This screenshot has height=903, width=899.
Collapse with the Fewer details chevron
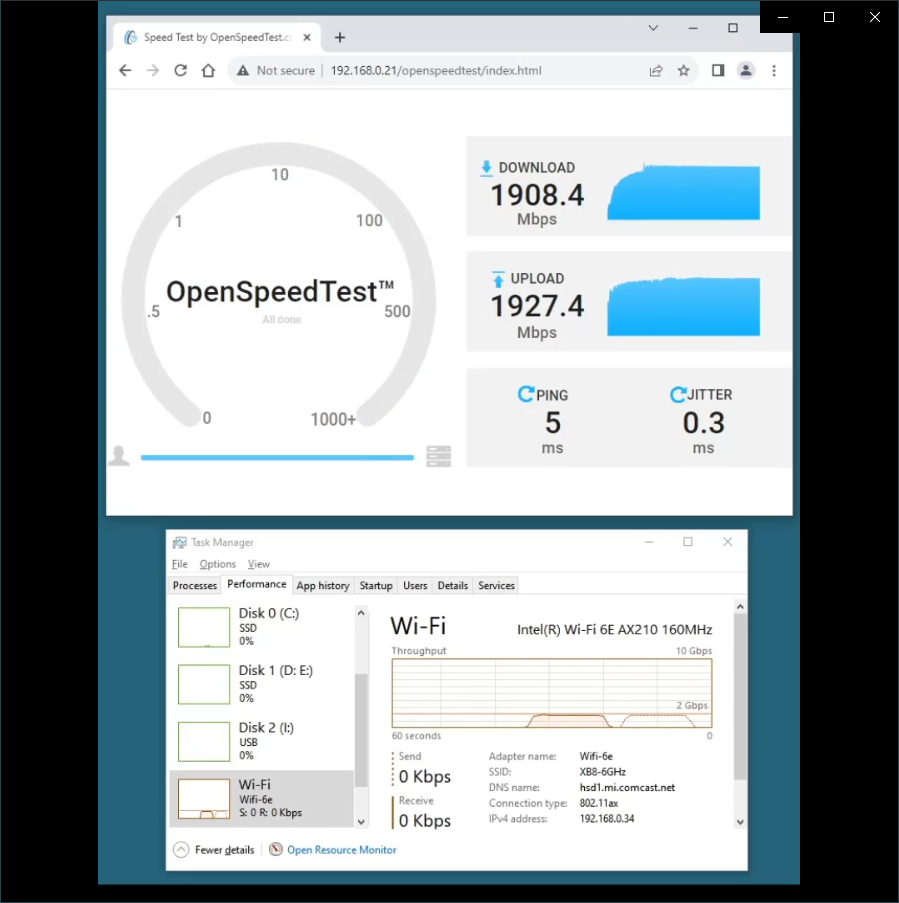pyautogui.click(x=181, y=849)
